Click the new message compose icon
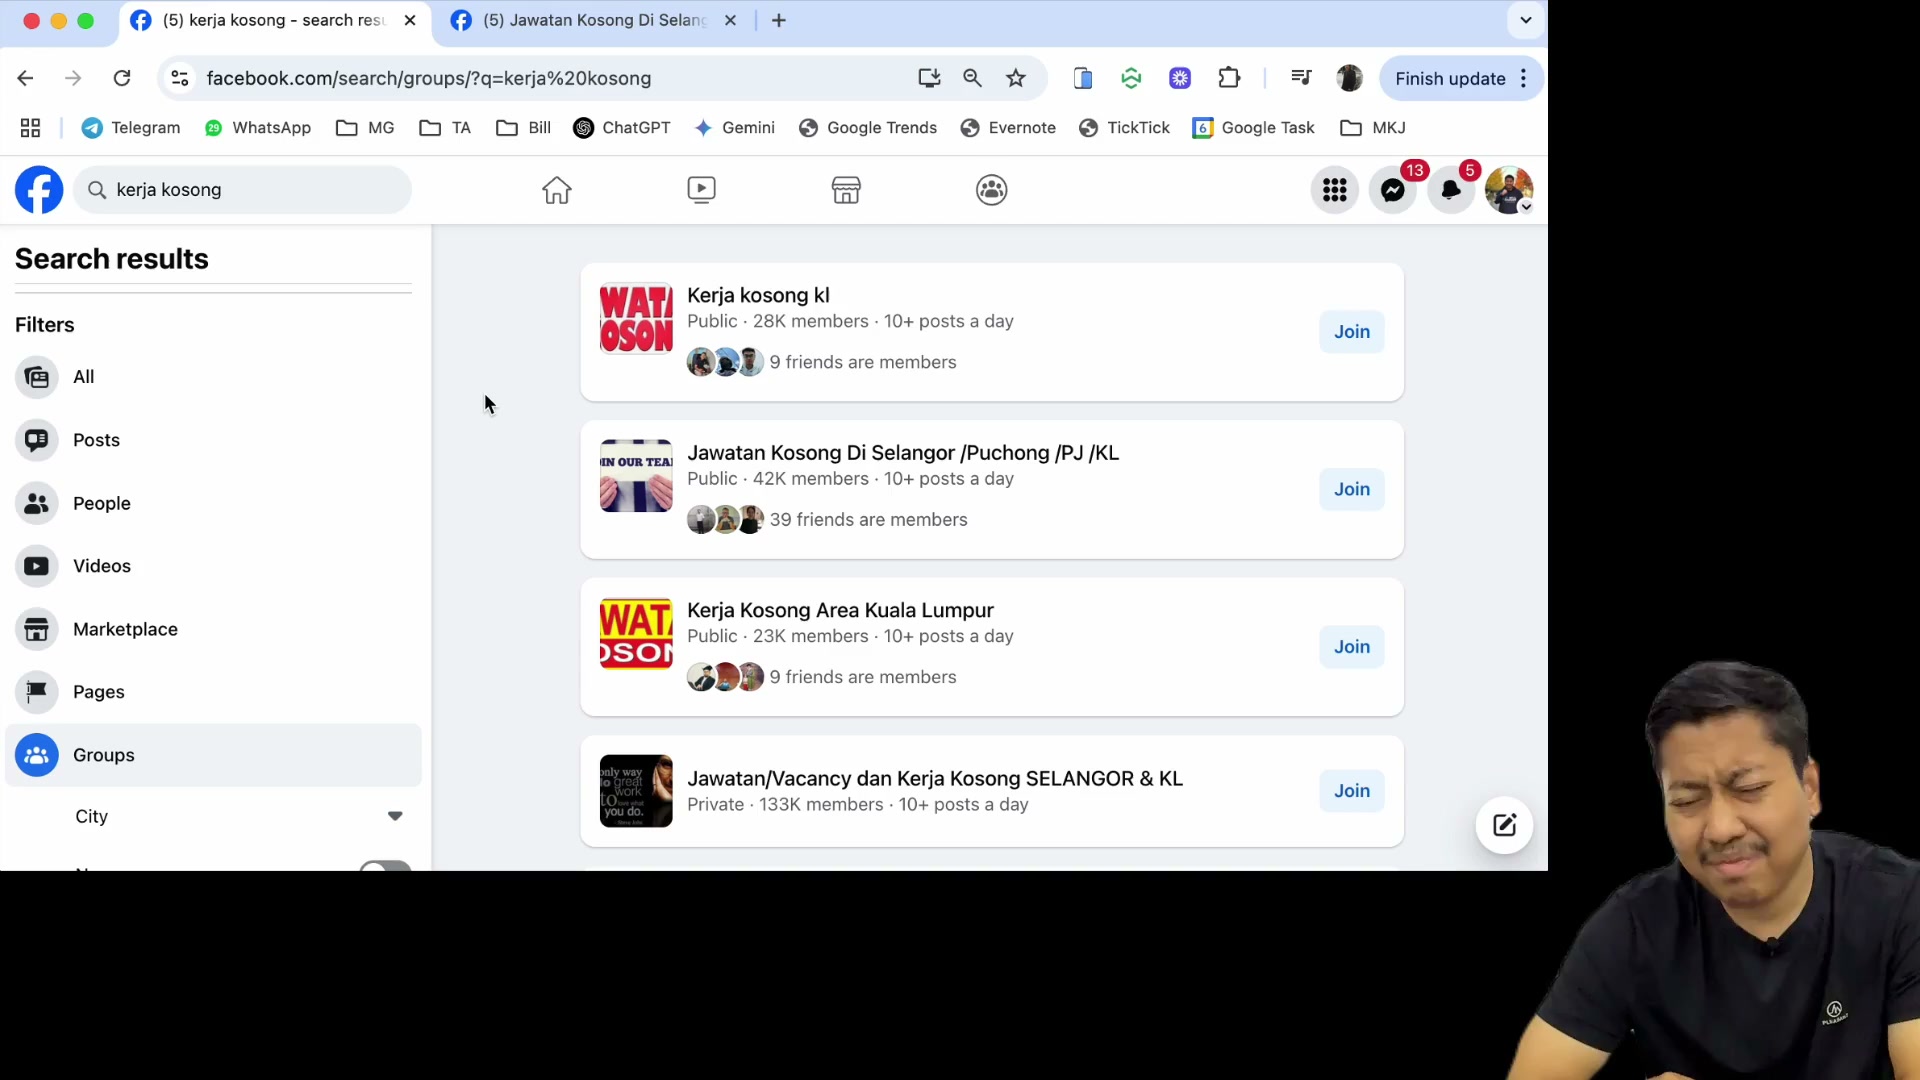This screenshot has height=1080, width=1920. click(x=1505, y=825)
